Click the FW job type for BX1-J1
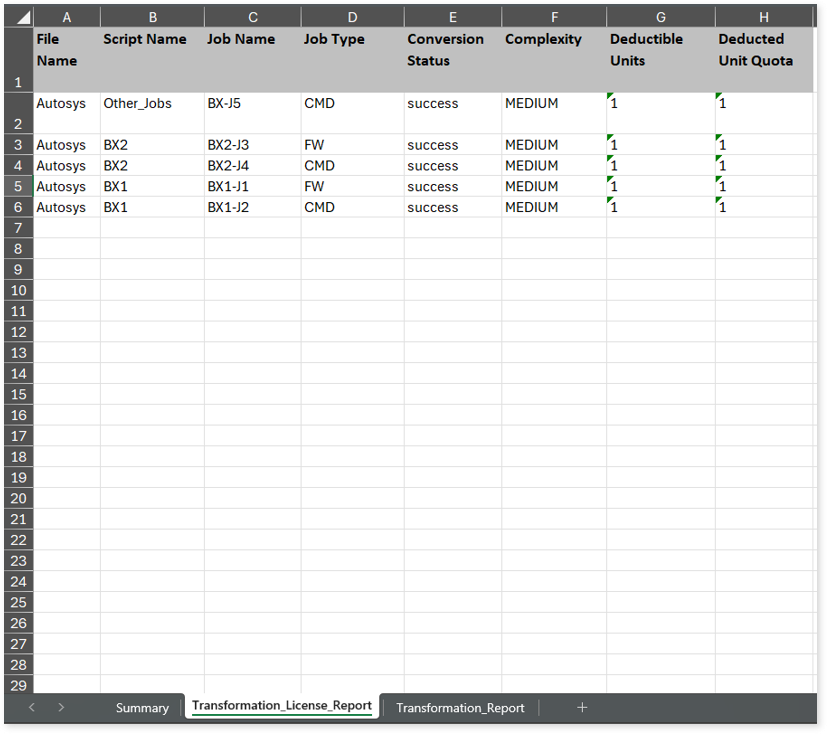 [x=352, y=186]
